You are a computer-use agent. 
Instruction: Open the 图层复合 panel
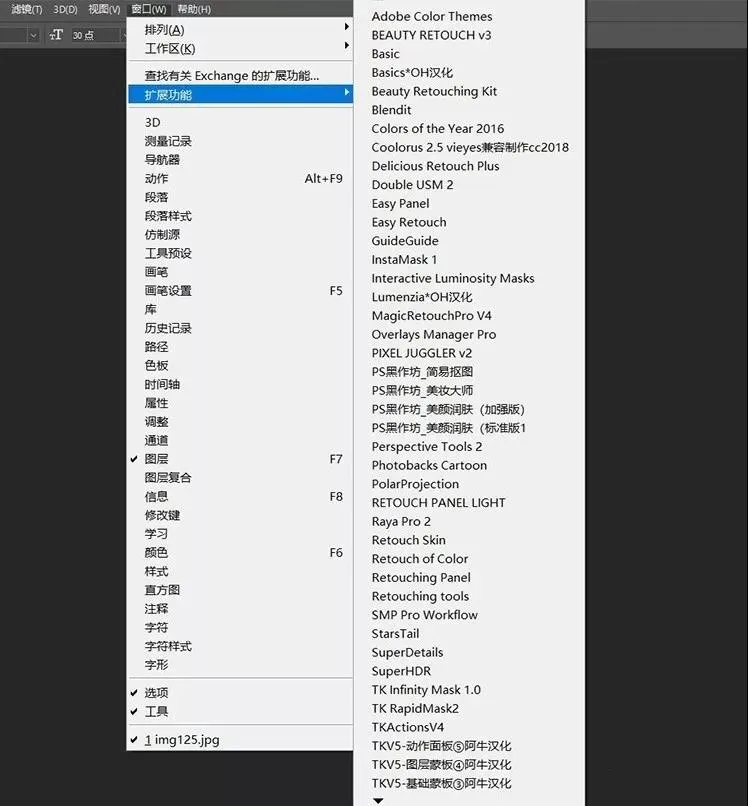point(240,478)
